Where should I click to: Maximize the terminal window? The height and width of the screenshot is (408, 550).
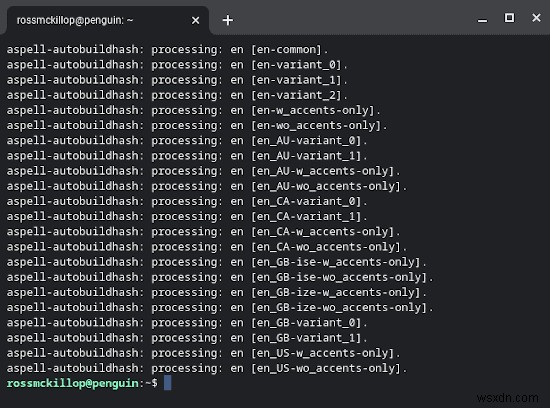tap(509, 18)
